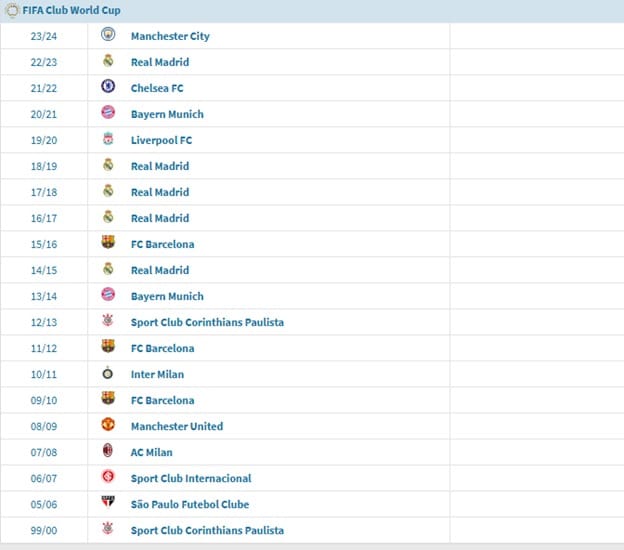624x550 pixels.
Task: Open Real Madrid link for 14/15 season
Action: click(x=160, y=270)
